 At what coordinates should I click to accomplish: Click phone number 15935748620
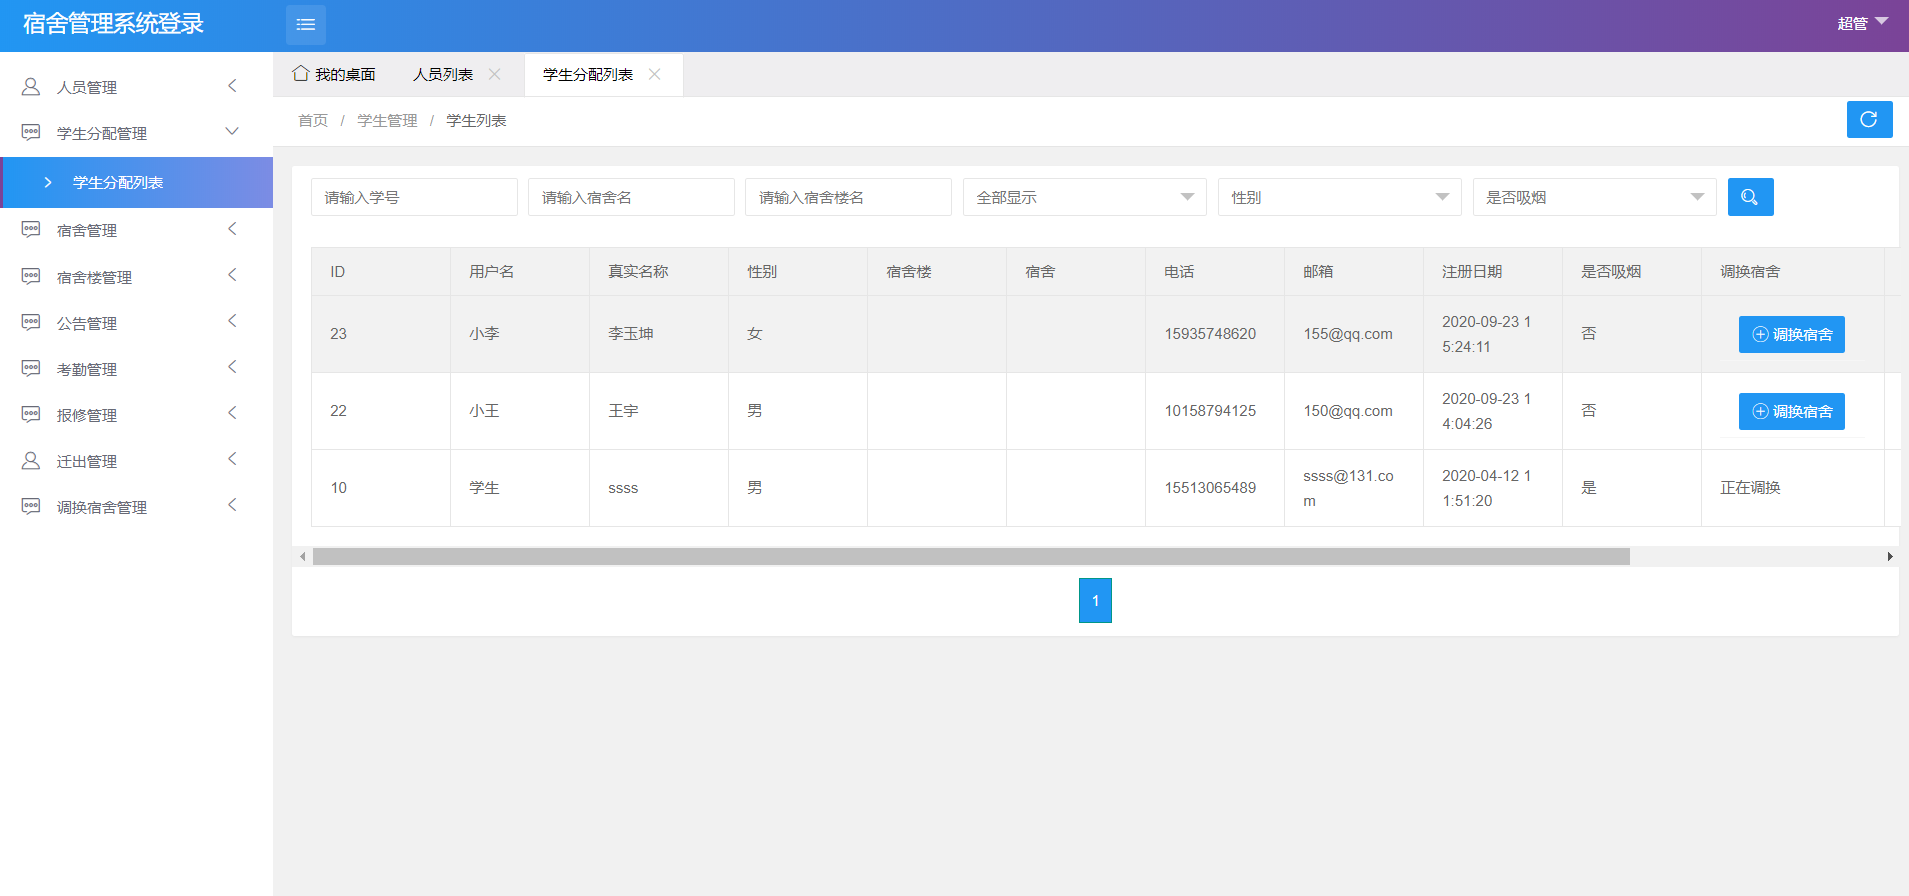(1210, 334)
